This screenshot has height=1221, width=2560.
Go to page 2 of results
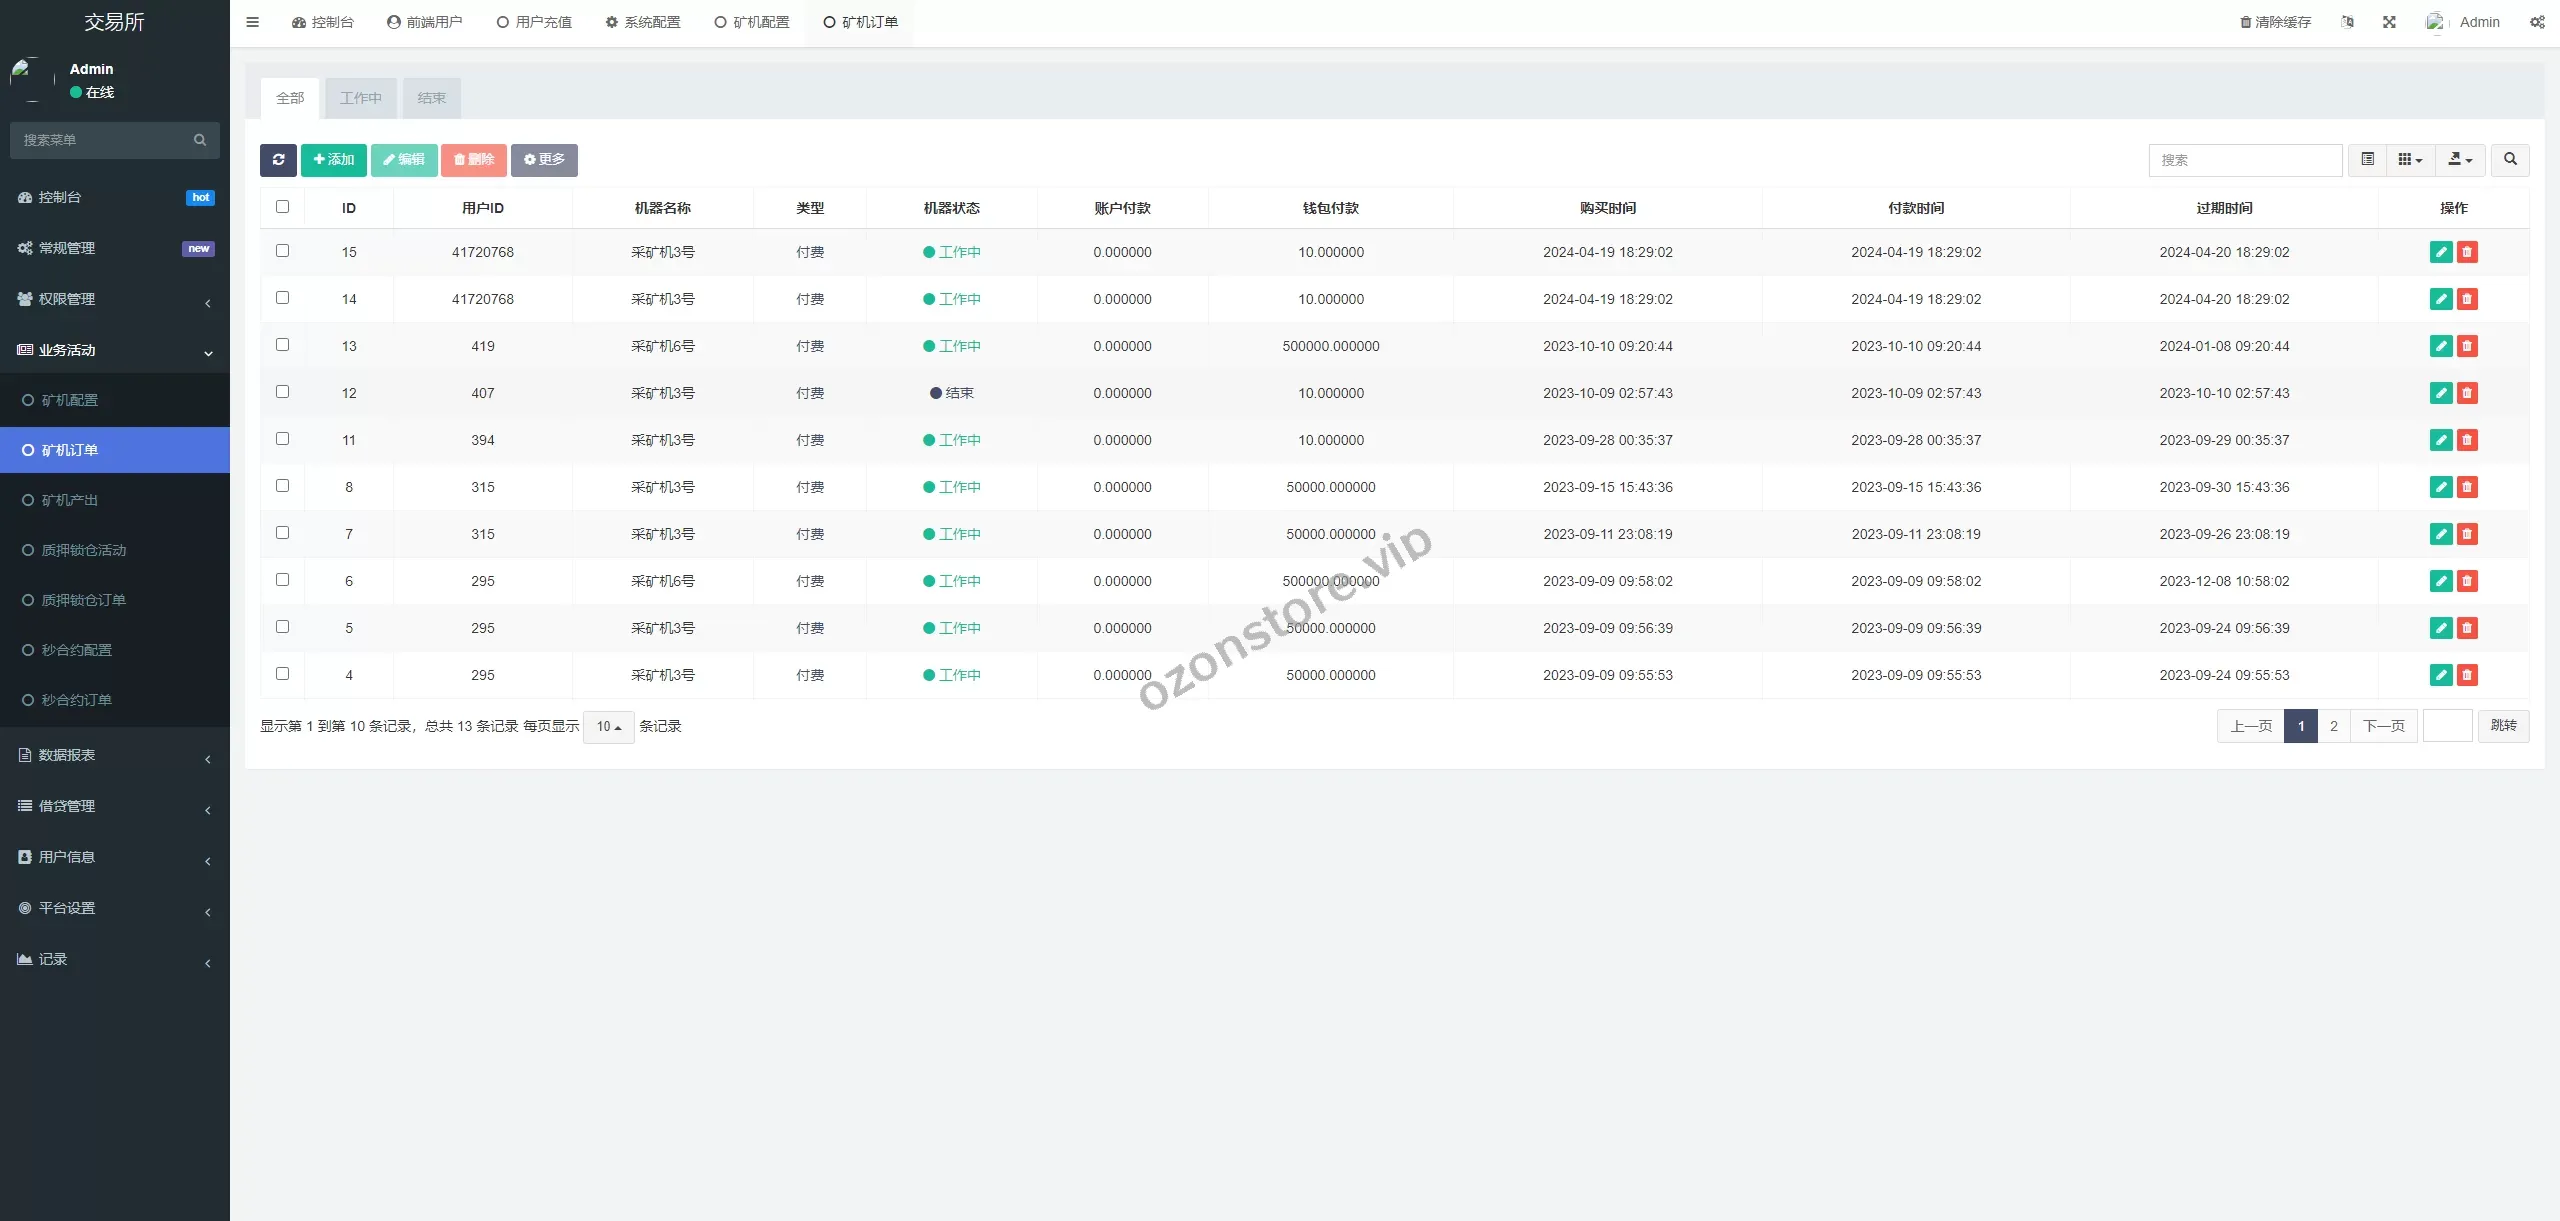2334,726
